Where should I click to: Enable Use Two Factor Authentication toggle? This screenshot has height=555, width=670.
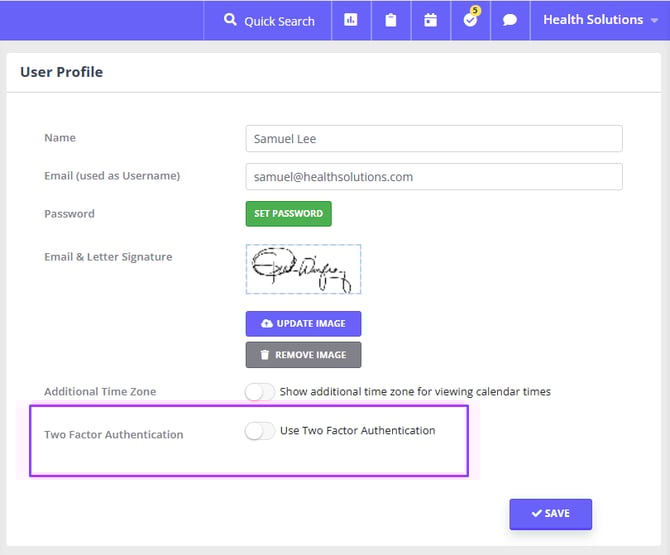coord(259,431)
